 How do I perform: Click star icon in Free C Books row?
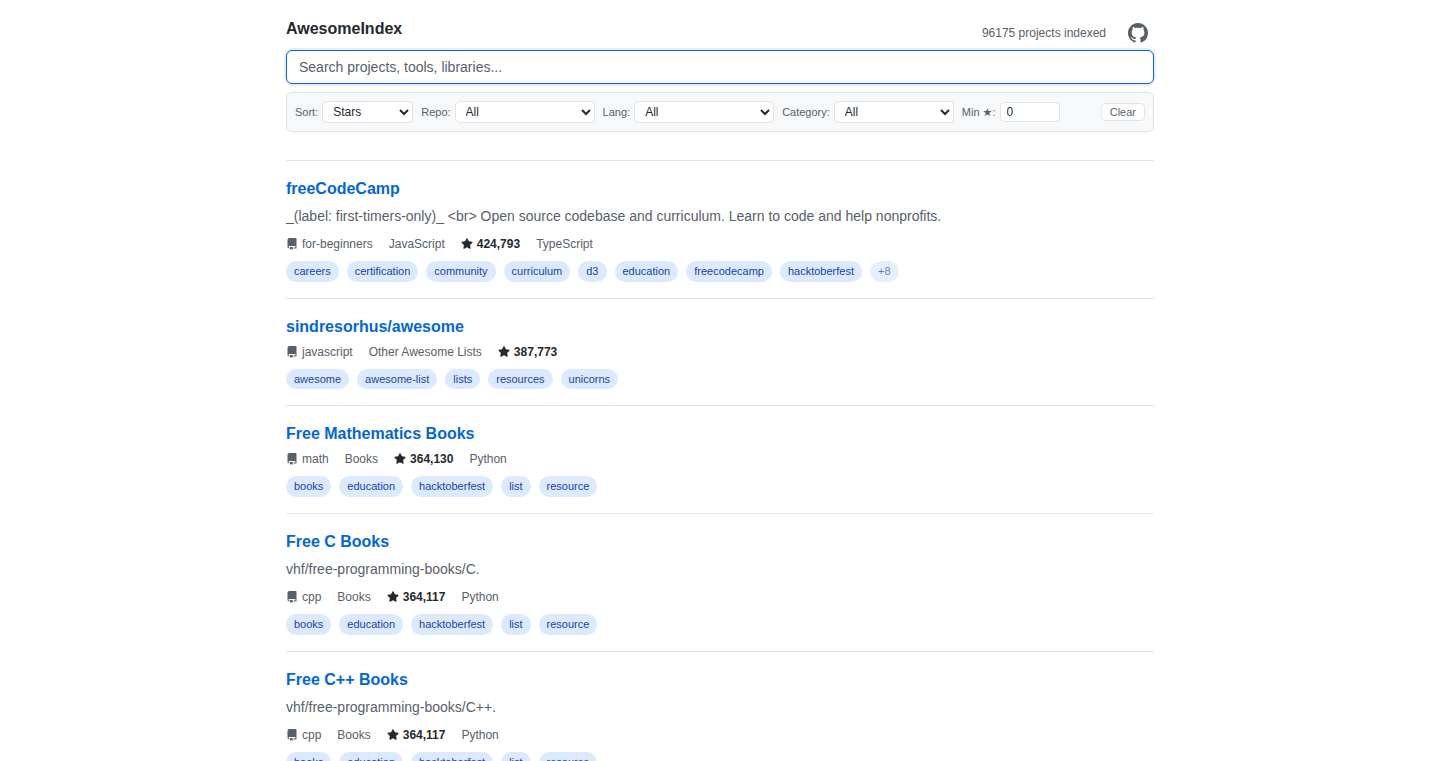(x=393, y=597)
